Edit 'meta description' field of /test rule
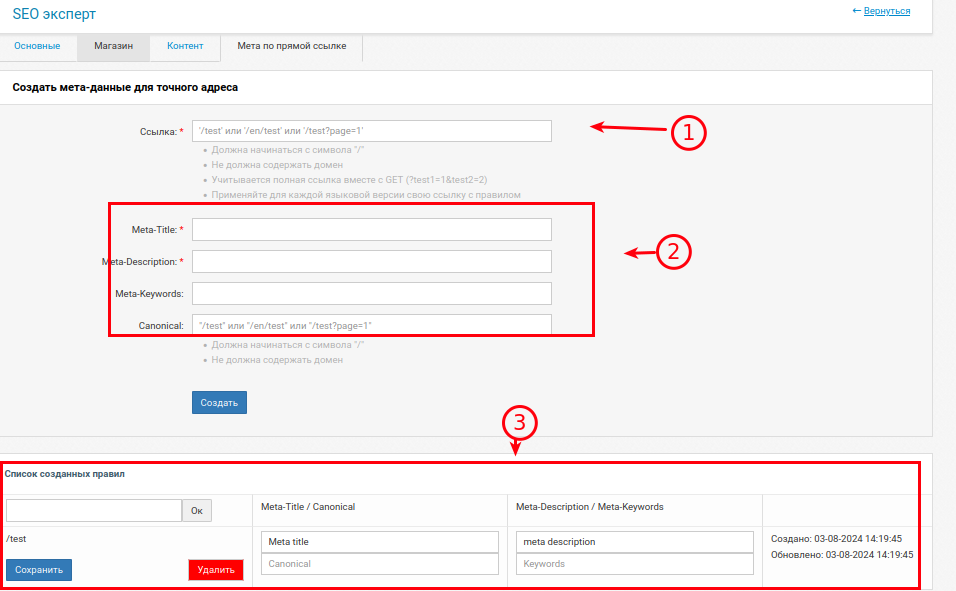The height and width of the screenshot is (591, 956). click(635, 542)
